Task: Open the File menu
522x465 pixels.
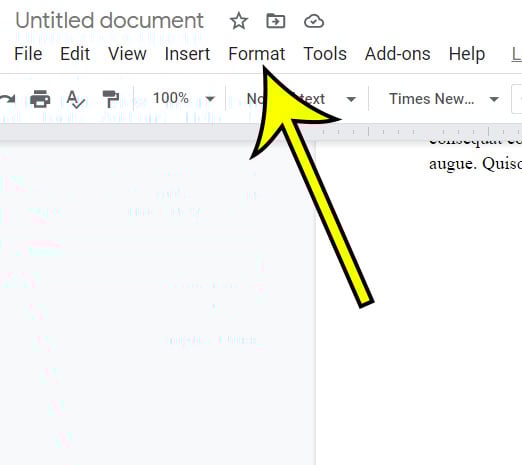Action: pyautogui.click(x=28, y=54)
